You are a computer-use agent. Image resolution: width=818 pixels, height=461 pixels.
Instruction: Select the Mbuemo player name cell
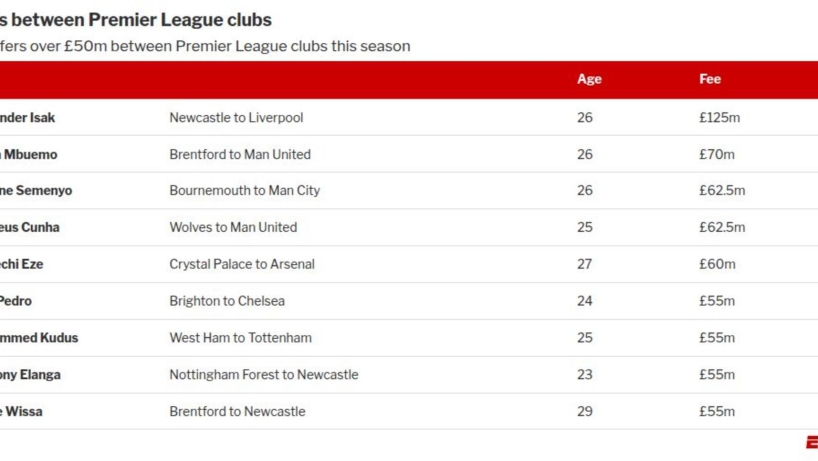pos(28,155)
